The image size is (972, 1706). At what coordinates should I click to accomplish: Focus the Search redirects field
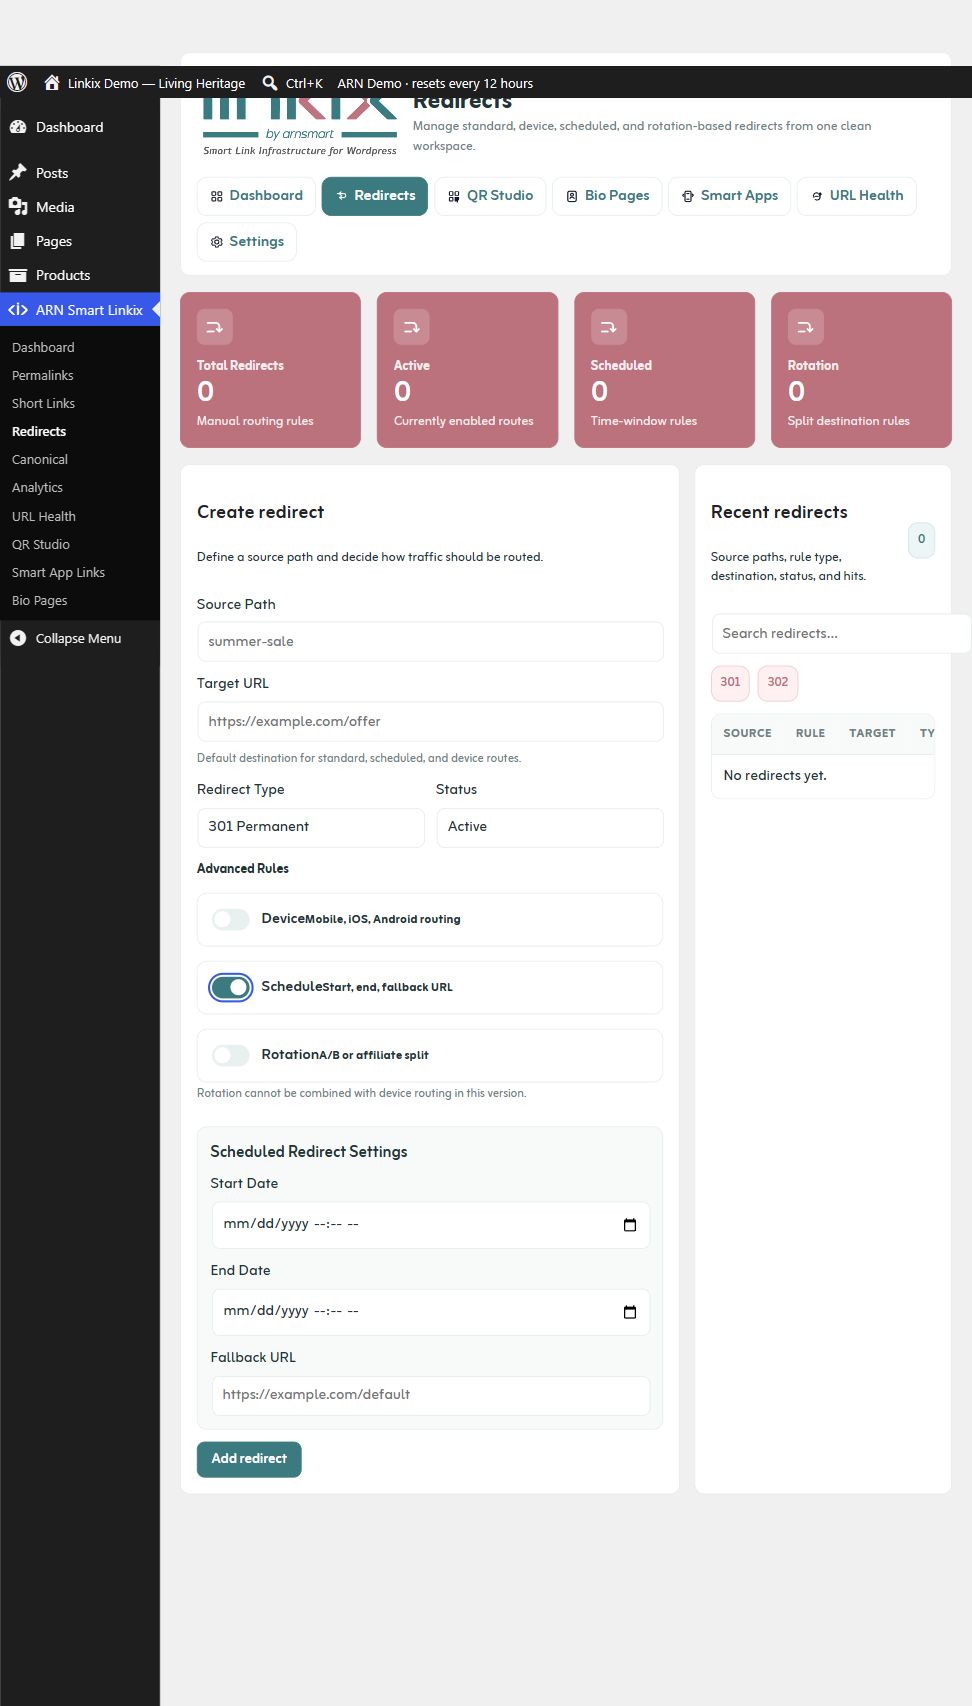[840, 633]
